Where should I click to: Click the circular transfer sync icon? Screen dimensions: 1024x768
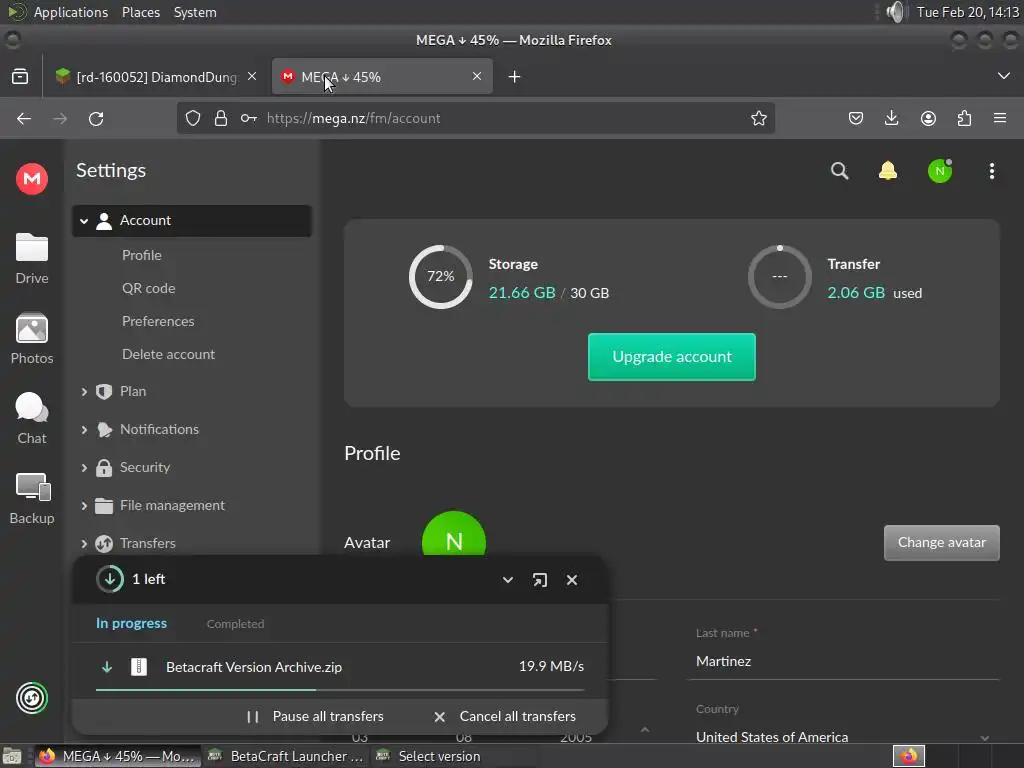(x=32, y=698)
